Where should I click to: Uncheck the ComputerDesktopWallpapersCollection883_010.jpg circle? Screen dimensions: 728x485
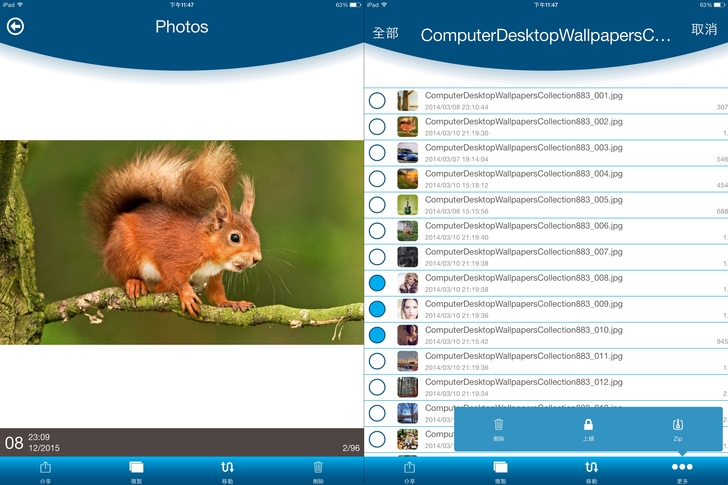[x=377, y=335]
